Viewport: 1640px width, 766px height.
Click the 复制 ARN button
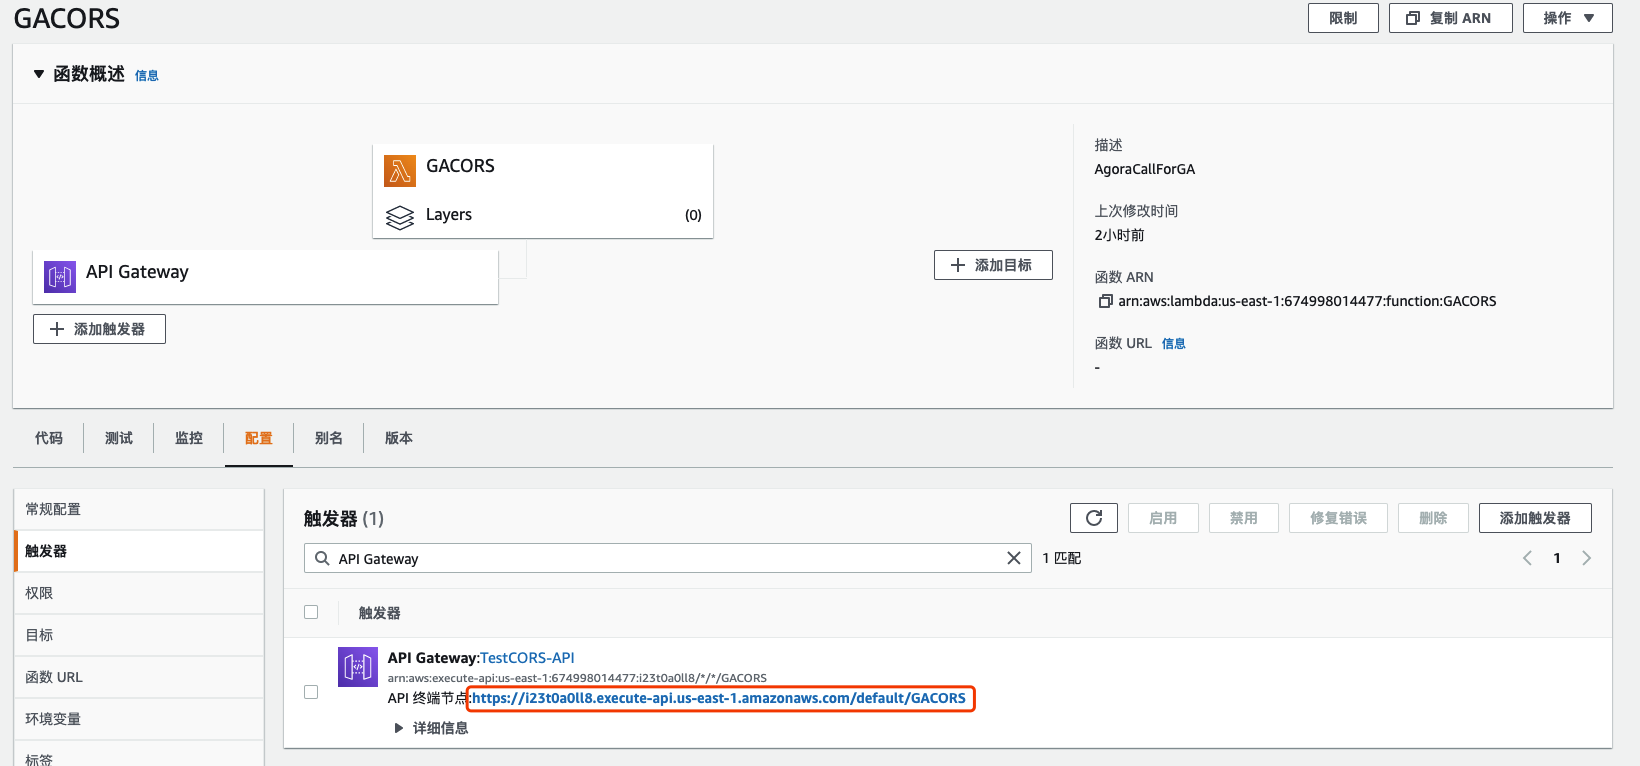pyautogui.click(x=1450, y=18)
